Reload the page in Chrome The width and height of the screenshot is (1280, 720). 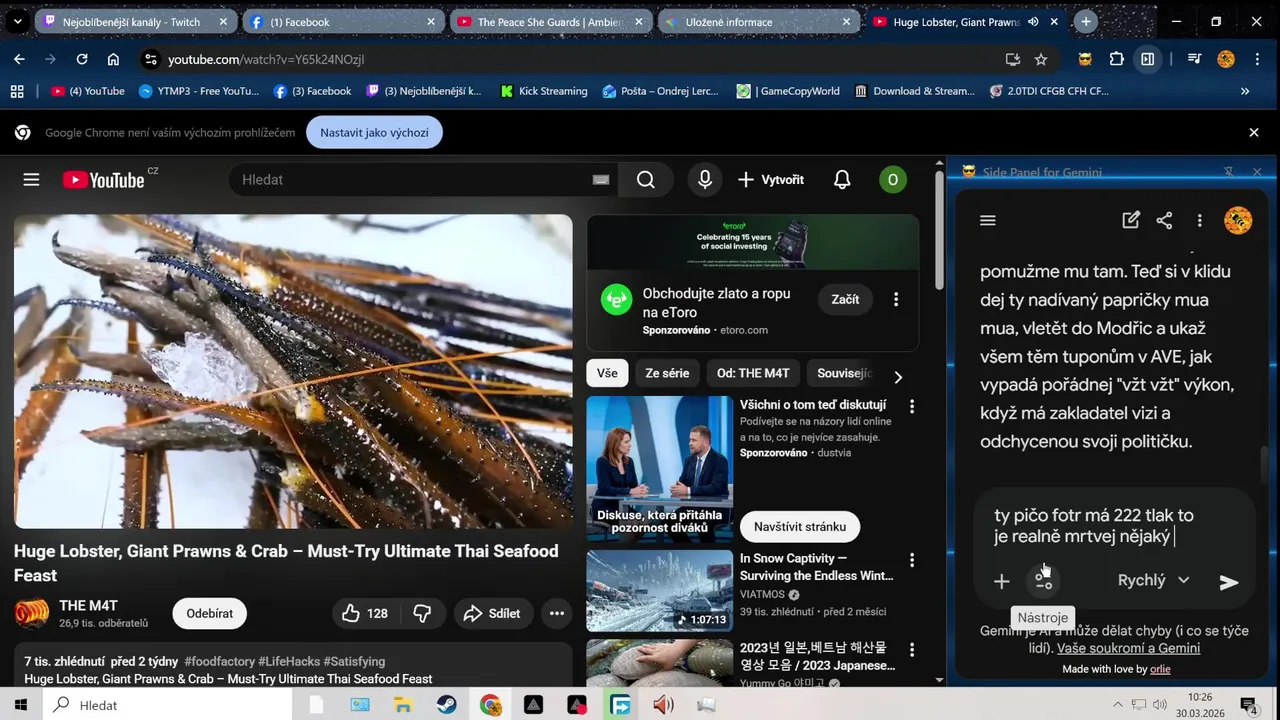pos(82,59)
